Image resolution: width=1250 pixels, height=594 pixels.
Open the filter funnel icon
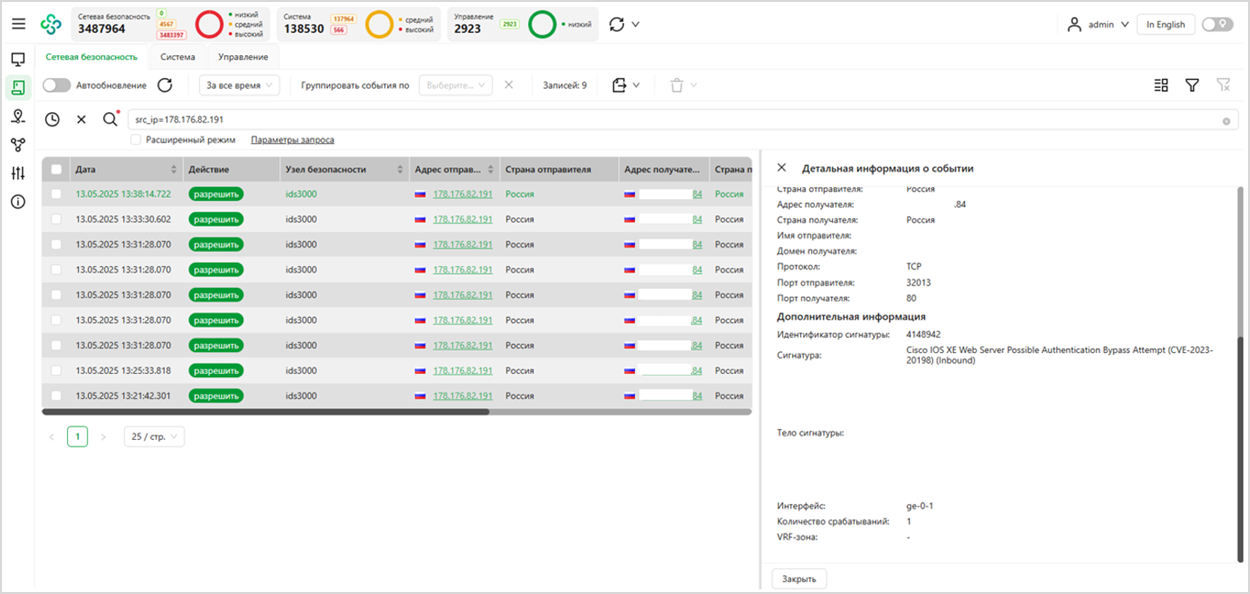pos(1192,86)
